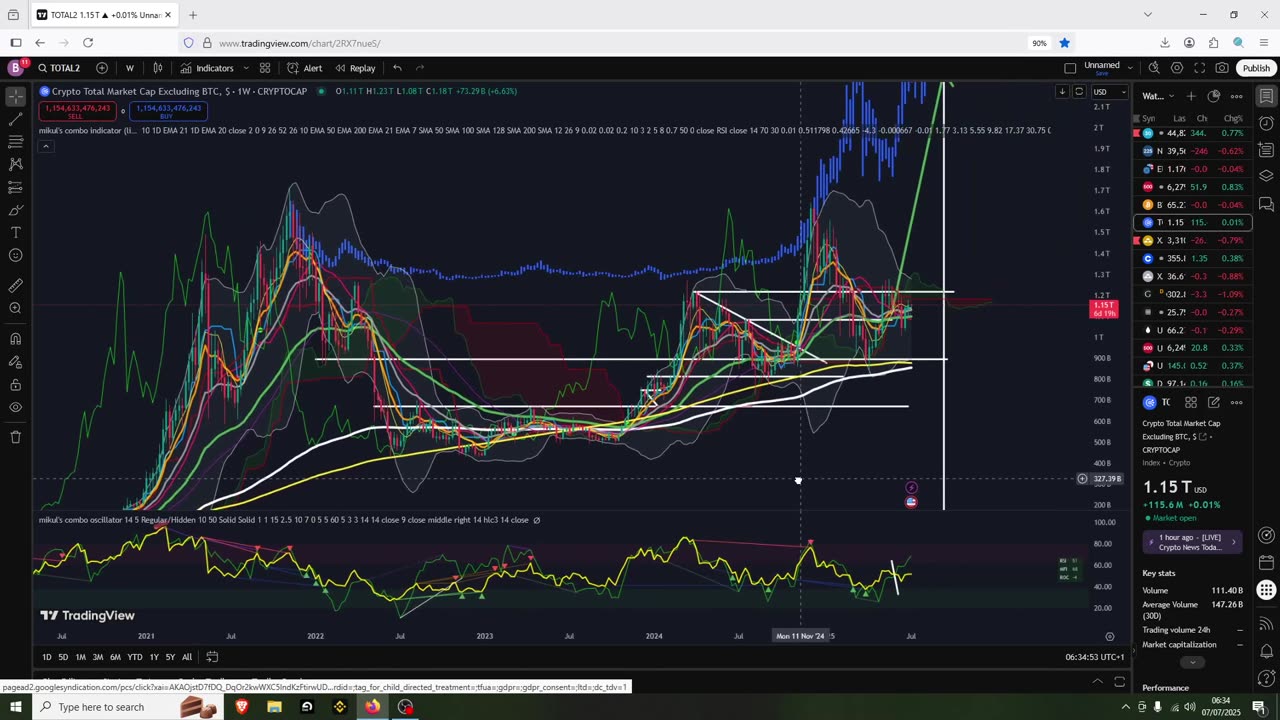Open the candlestick chart style menu
Viewport: 1280px width, 720px height.
pos(158,68)
